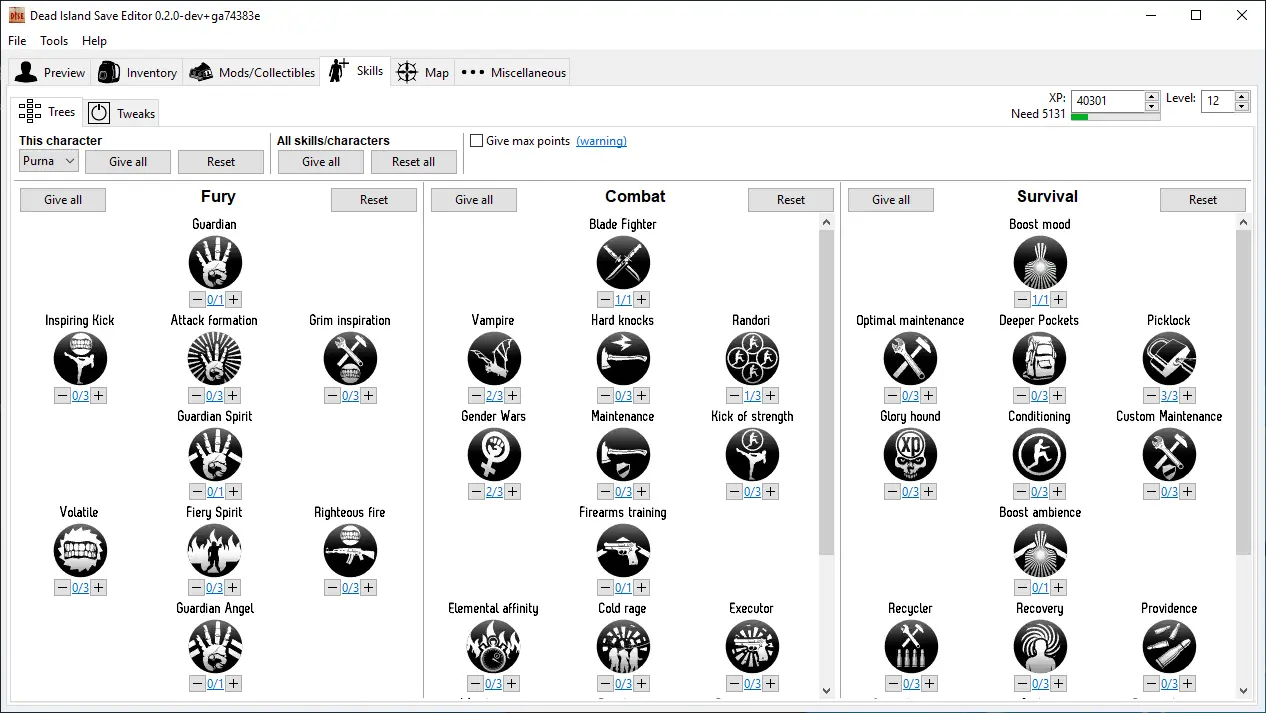
Task: Click the Guardian skill hand icon
Action: (215, 263)
